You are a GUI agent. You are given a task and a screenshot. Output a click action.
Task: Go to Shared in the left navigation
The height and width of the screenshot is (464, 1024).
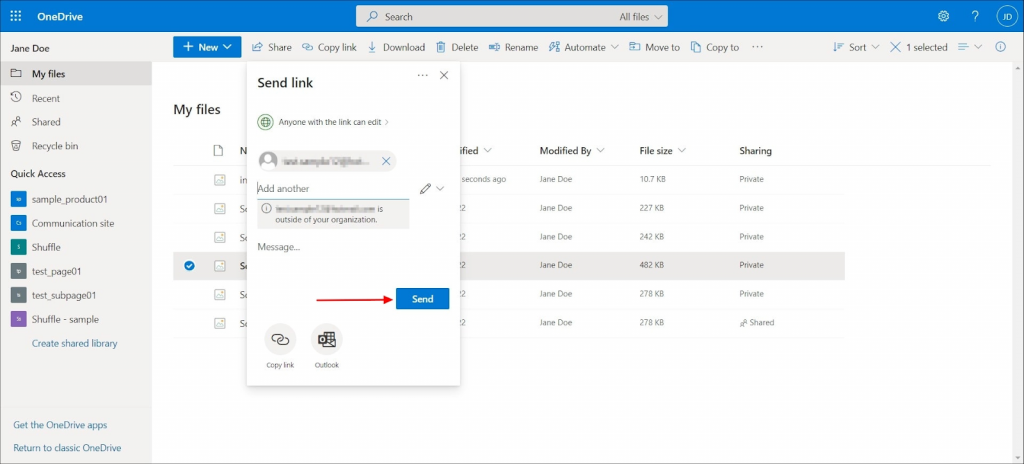[45, 122]
